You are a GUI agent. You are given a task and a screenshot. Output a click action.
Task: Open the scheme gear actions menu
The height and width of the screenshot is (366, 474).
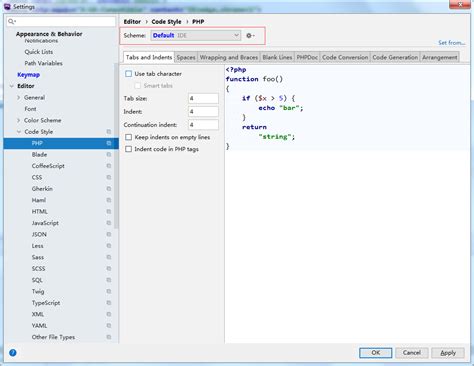click(250, 35)
